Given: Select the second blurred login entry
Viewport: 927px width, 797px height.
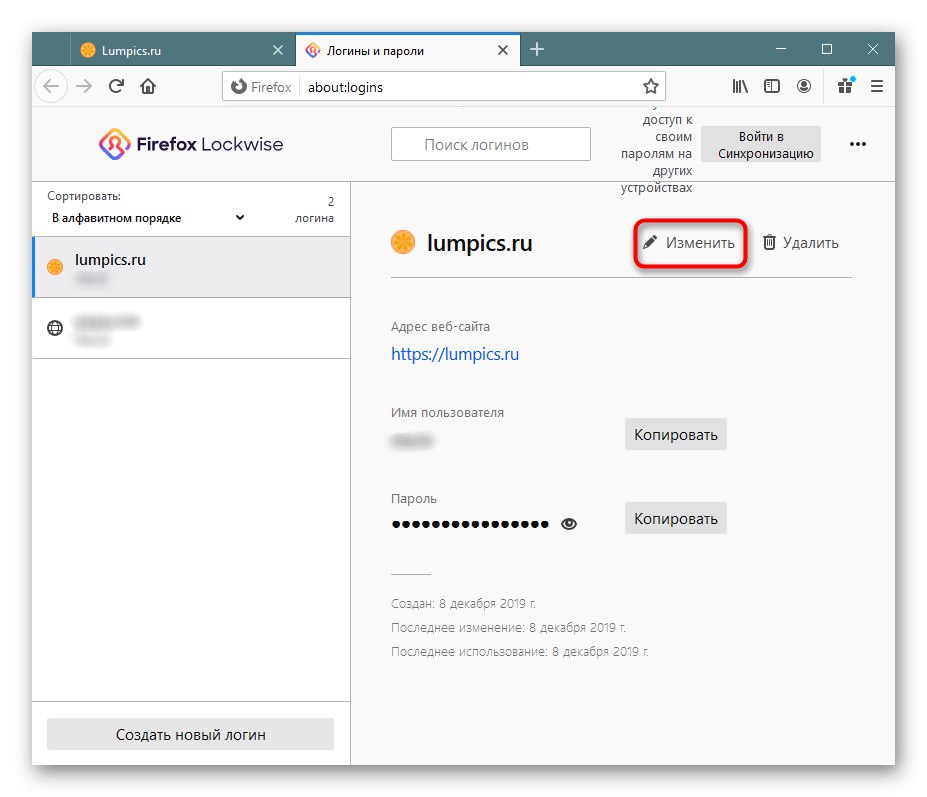Looking at the screenshot, I should [192, 328].
